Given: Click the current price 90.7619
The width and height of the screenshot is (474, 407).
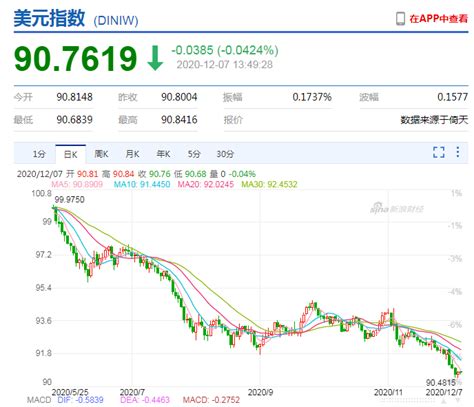Looking at the screenshot, I should point(76,59).
